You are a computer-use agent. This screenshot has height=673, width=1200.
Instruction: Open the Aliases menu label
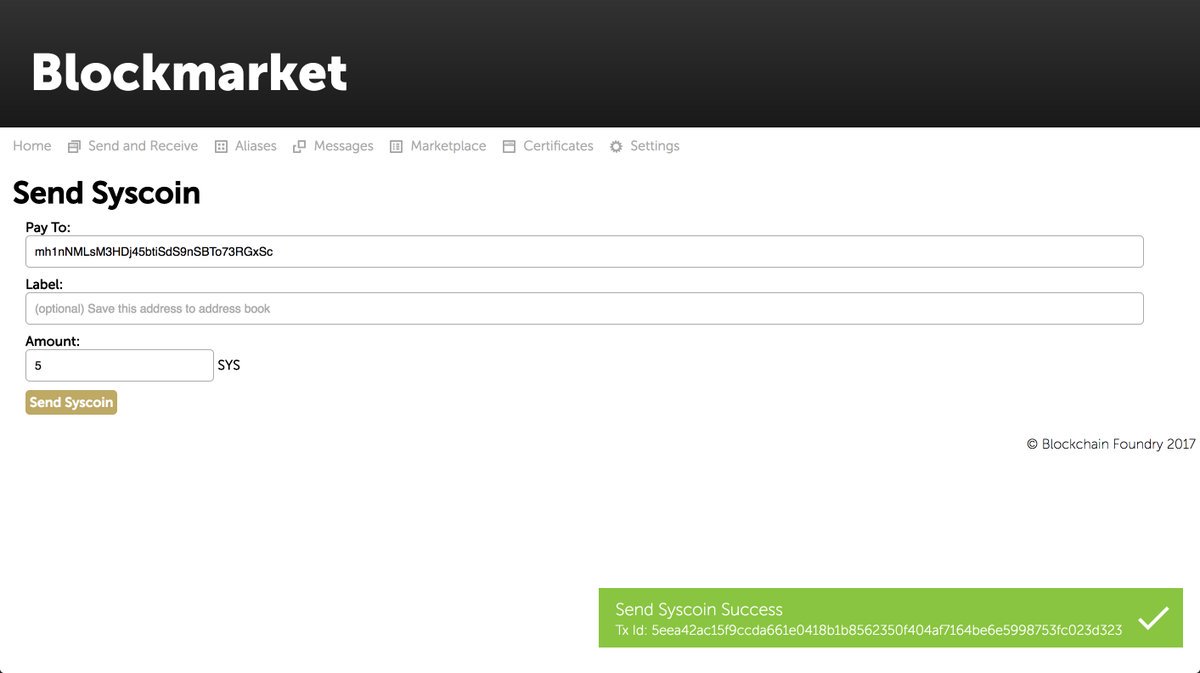click(256, 146)
